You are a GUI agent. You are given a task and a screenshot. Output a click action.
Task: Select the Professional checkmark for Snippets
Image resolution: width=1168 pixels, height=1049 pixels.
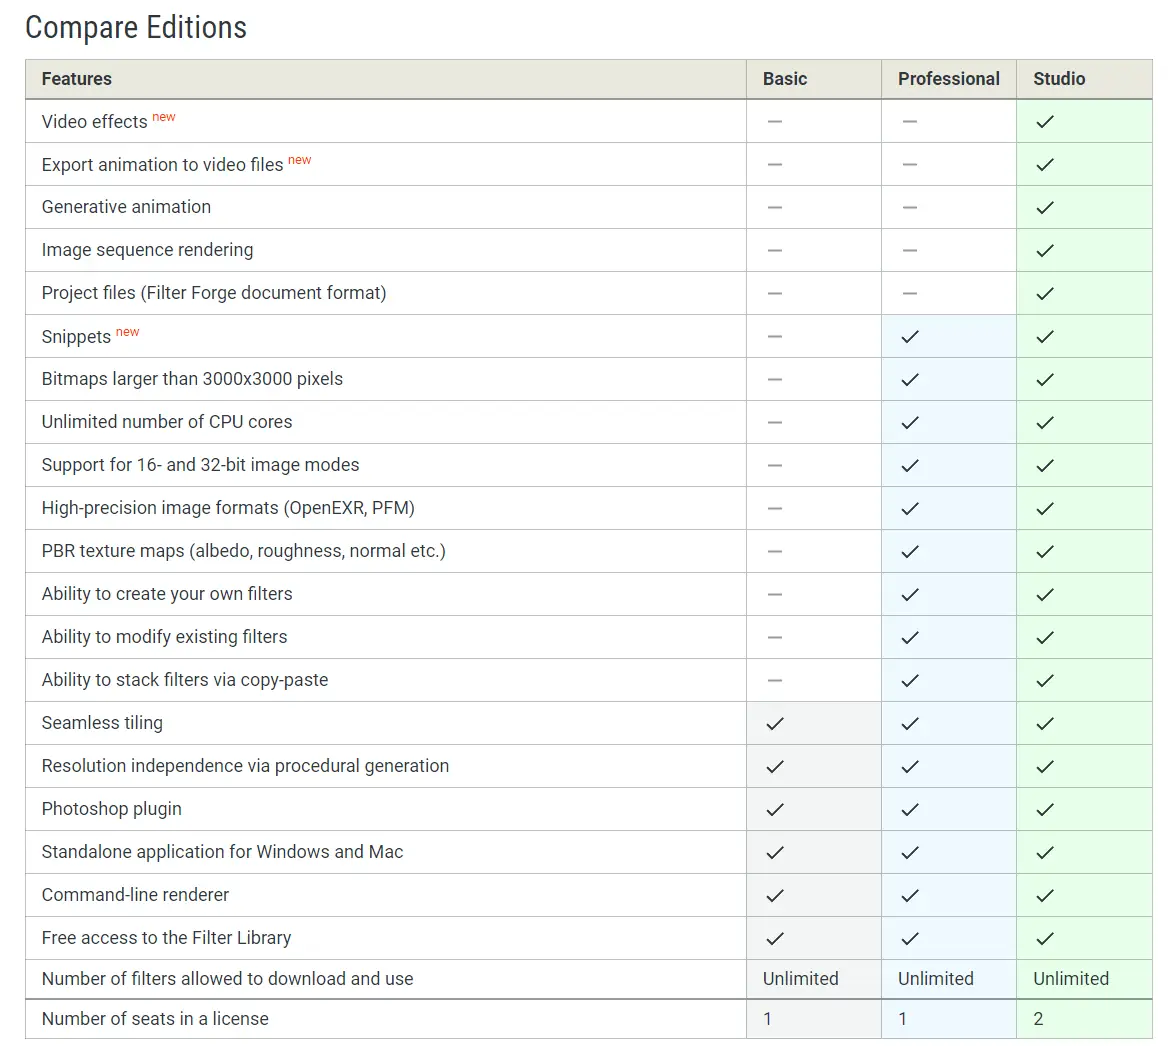pos(909,336)
